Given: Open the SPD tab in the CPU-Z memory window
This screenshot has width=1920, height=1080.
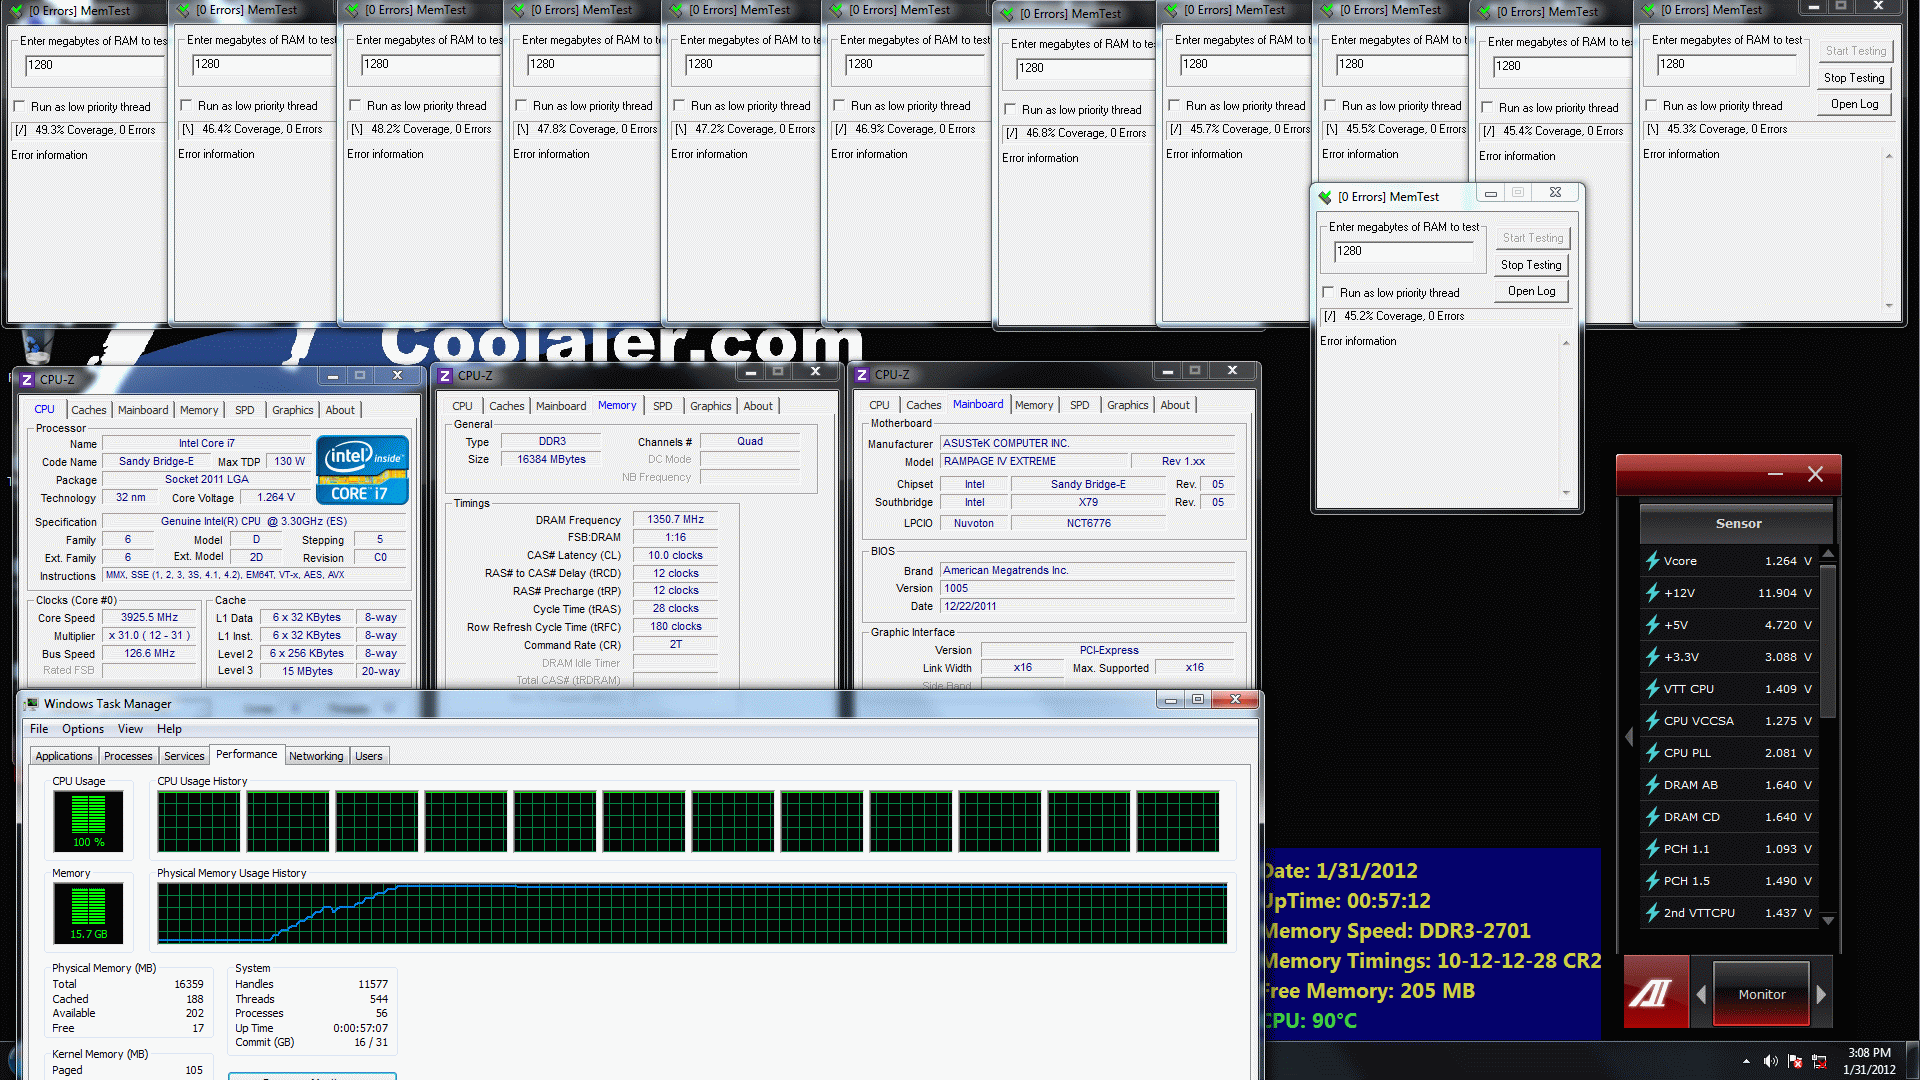Looking at the screenshot, I should pos(663,406).
